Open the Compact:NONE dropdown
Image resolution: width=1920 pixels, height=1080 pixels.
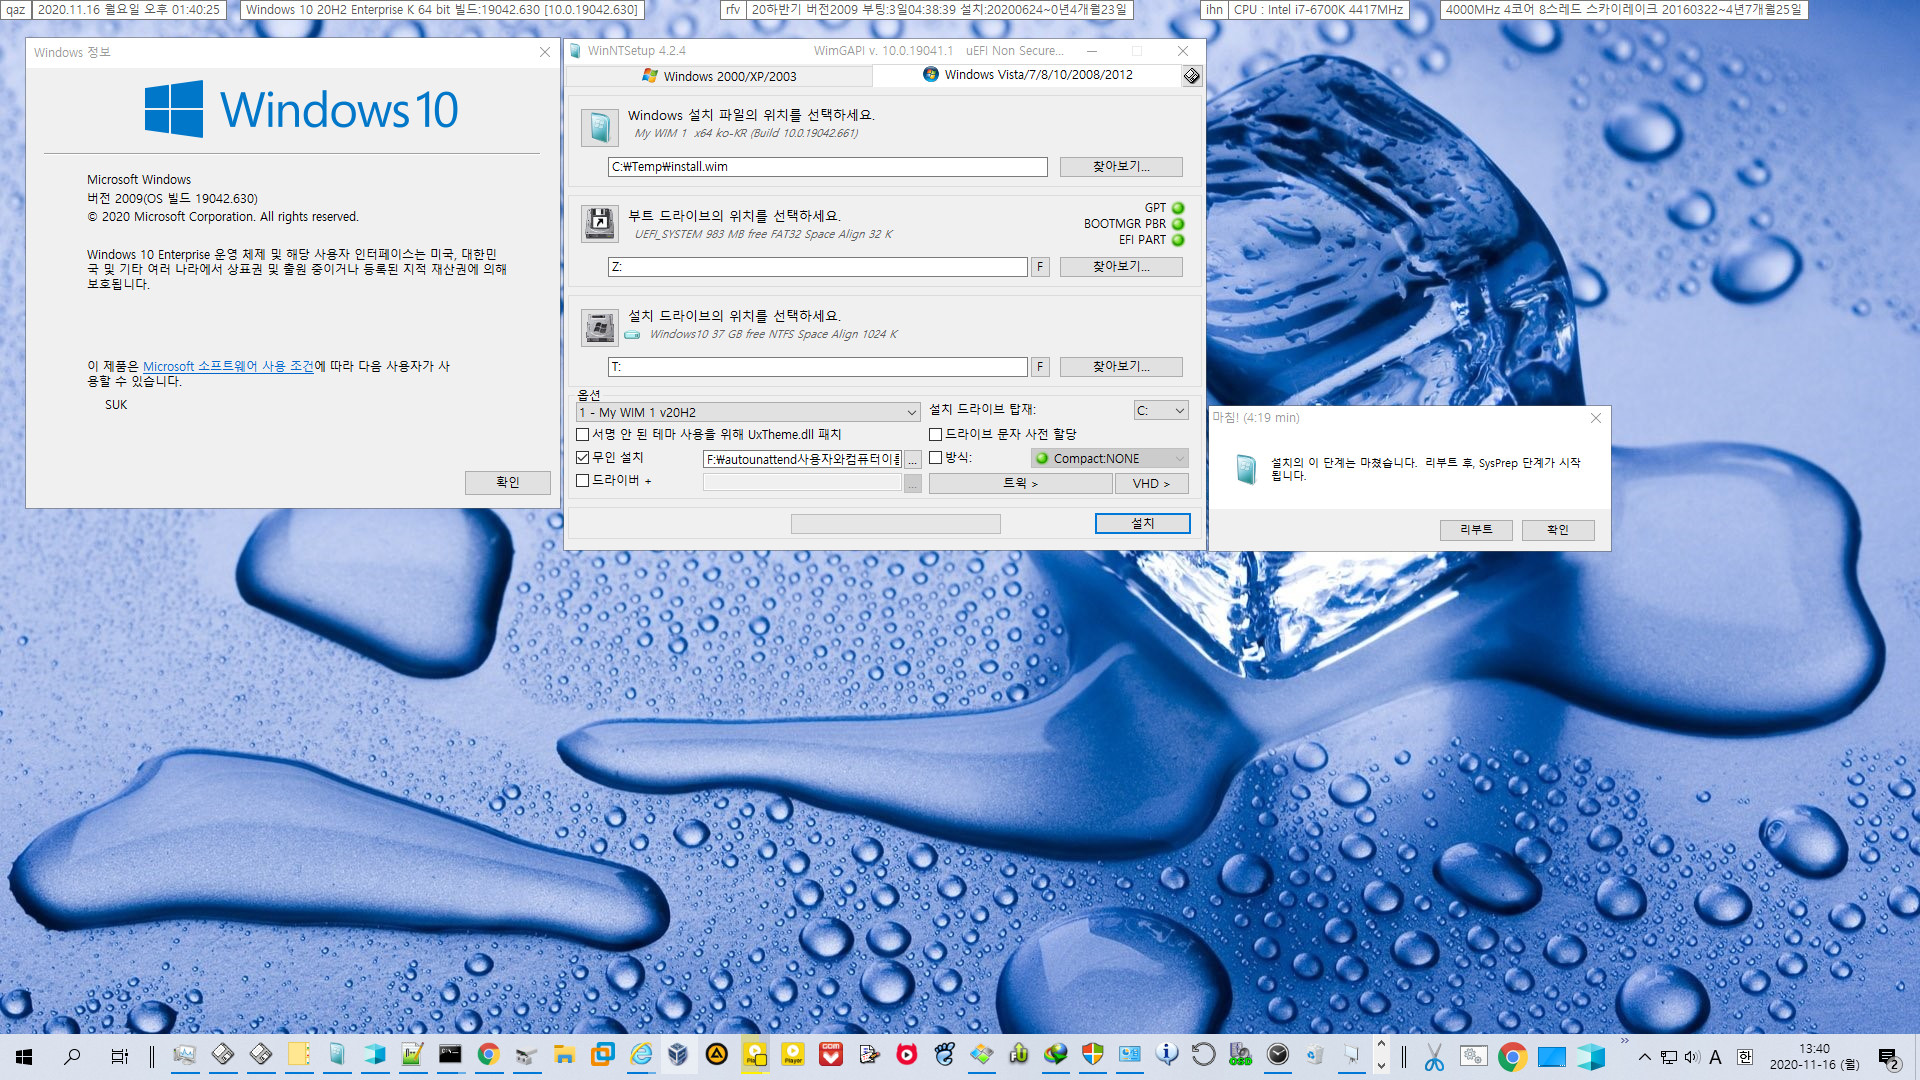[1110, 459]
